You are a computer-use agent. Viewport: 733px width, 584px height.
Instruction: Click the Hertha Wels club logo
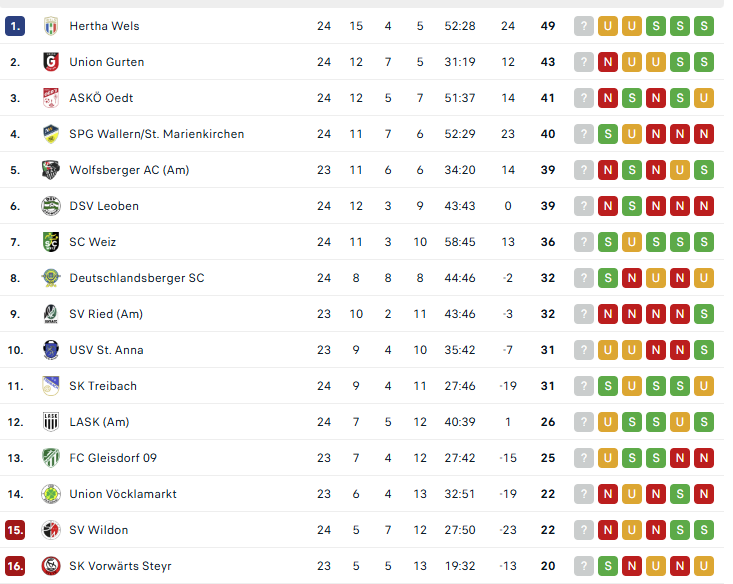coord(51,26)
